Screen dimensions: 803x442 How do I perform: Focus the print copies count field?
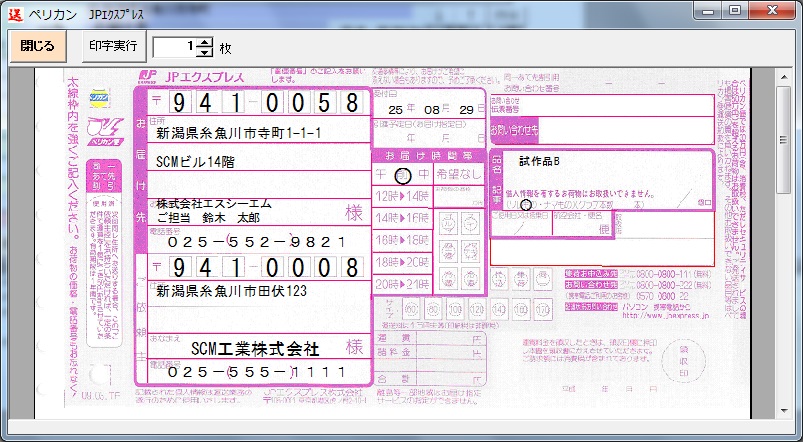175,47
